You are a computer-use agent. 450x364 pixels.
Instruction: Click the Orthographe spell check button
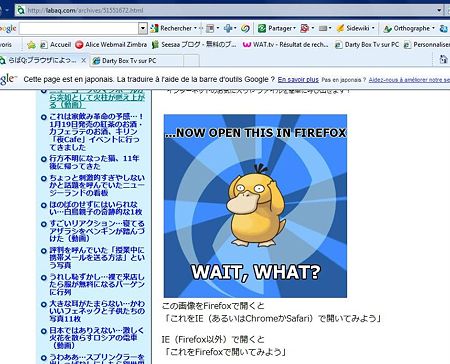406,29
